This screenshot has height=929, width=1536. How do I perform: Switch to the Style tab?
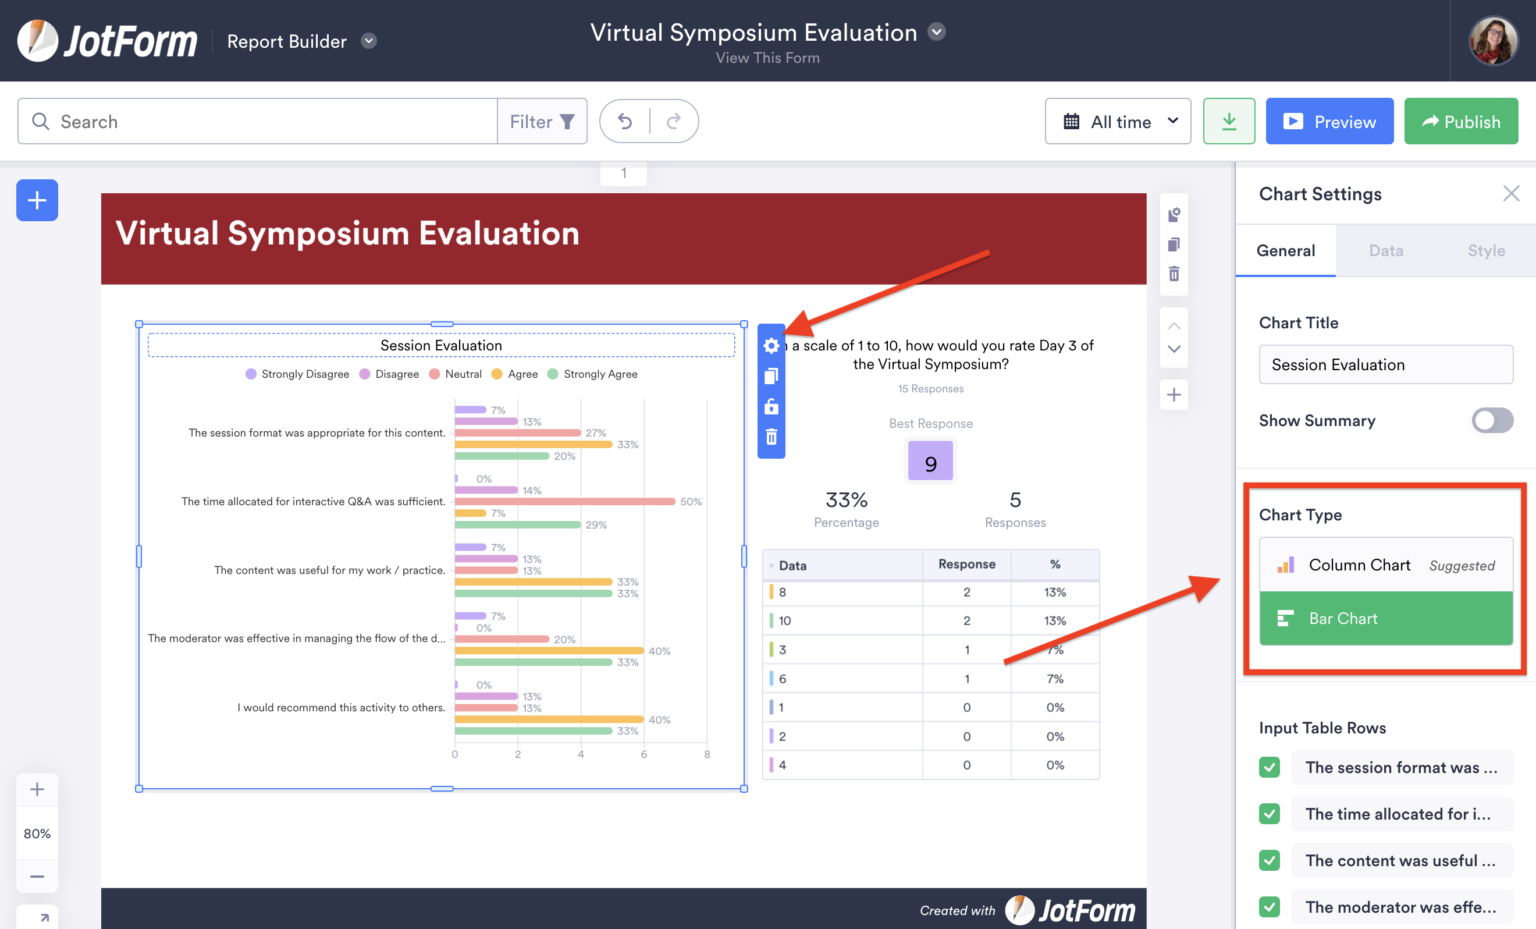coord(1486,250)
